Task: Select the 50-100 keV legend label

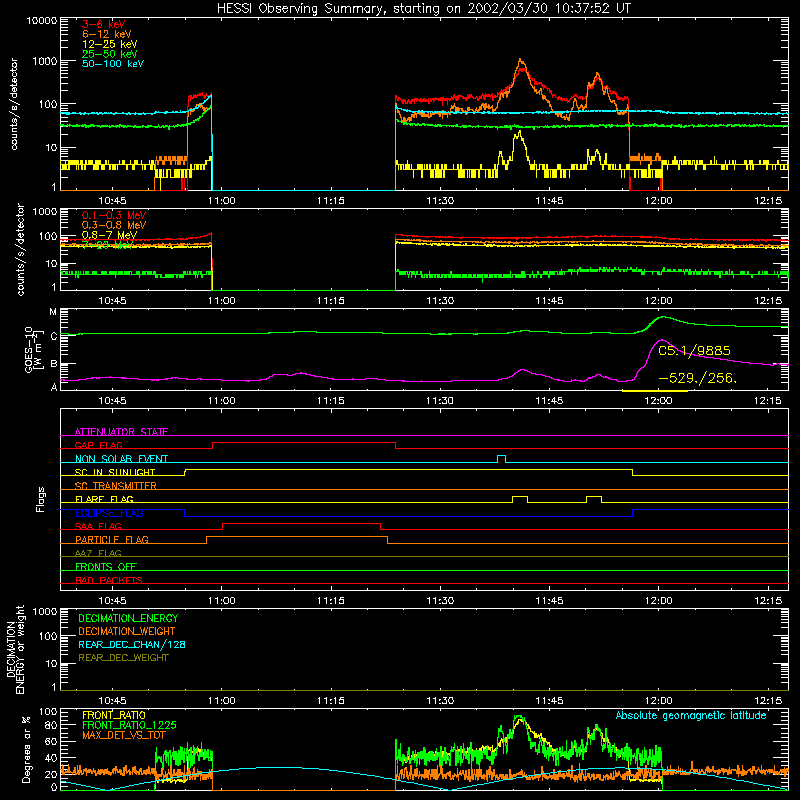Action: 113,64
